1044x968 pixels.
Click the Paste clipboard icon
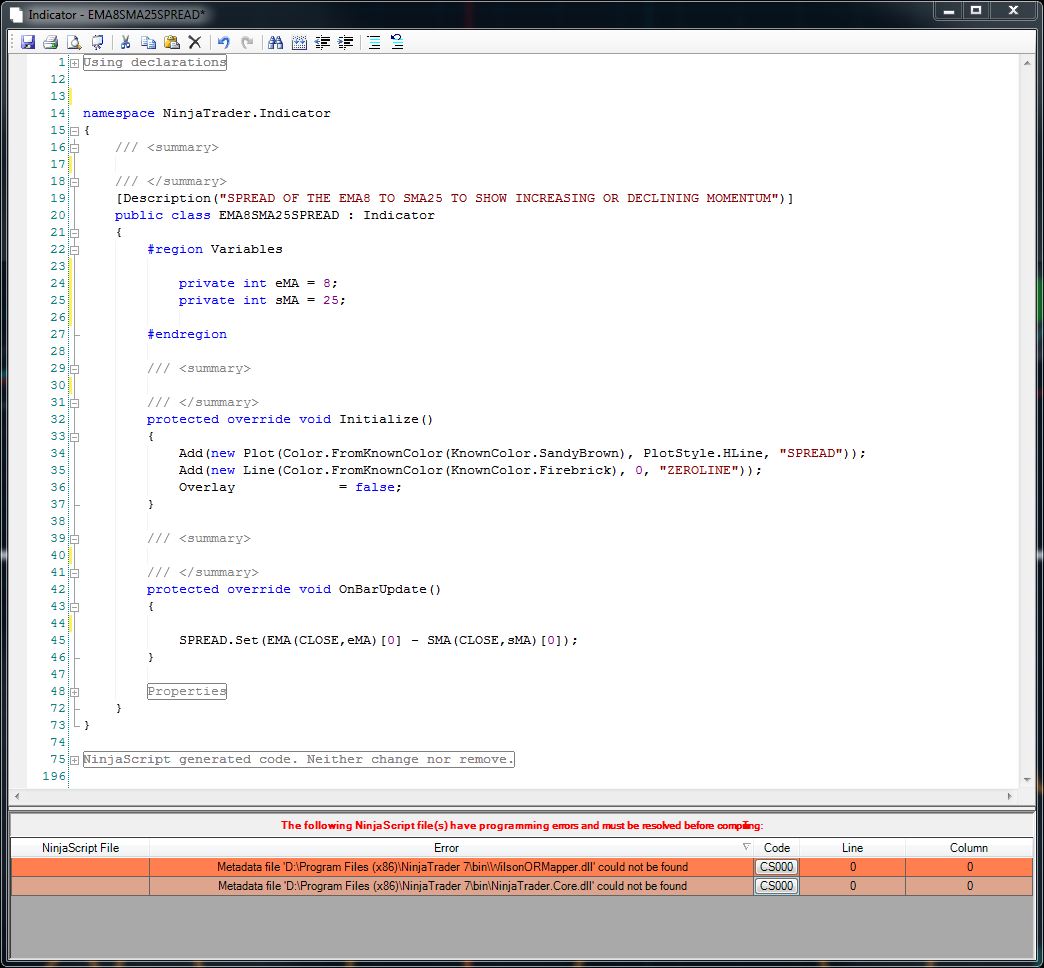pos(171,42)
